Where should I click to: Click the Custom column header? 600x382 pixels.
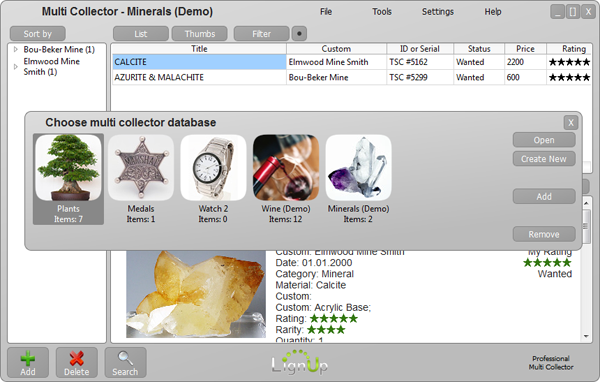(x=336, y=49)
